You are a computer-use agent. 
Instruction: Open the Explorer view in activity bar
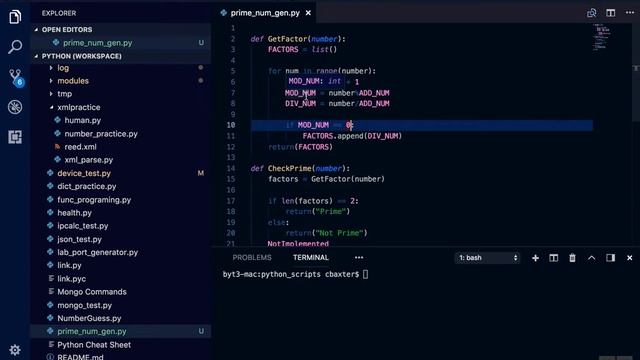15,17
